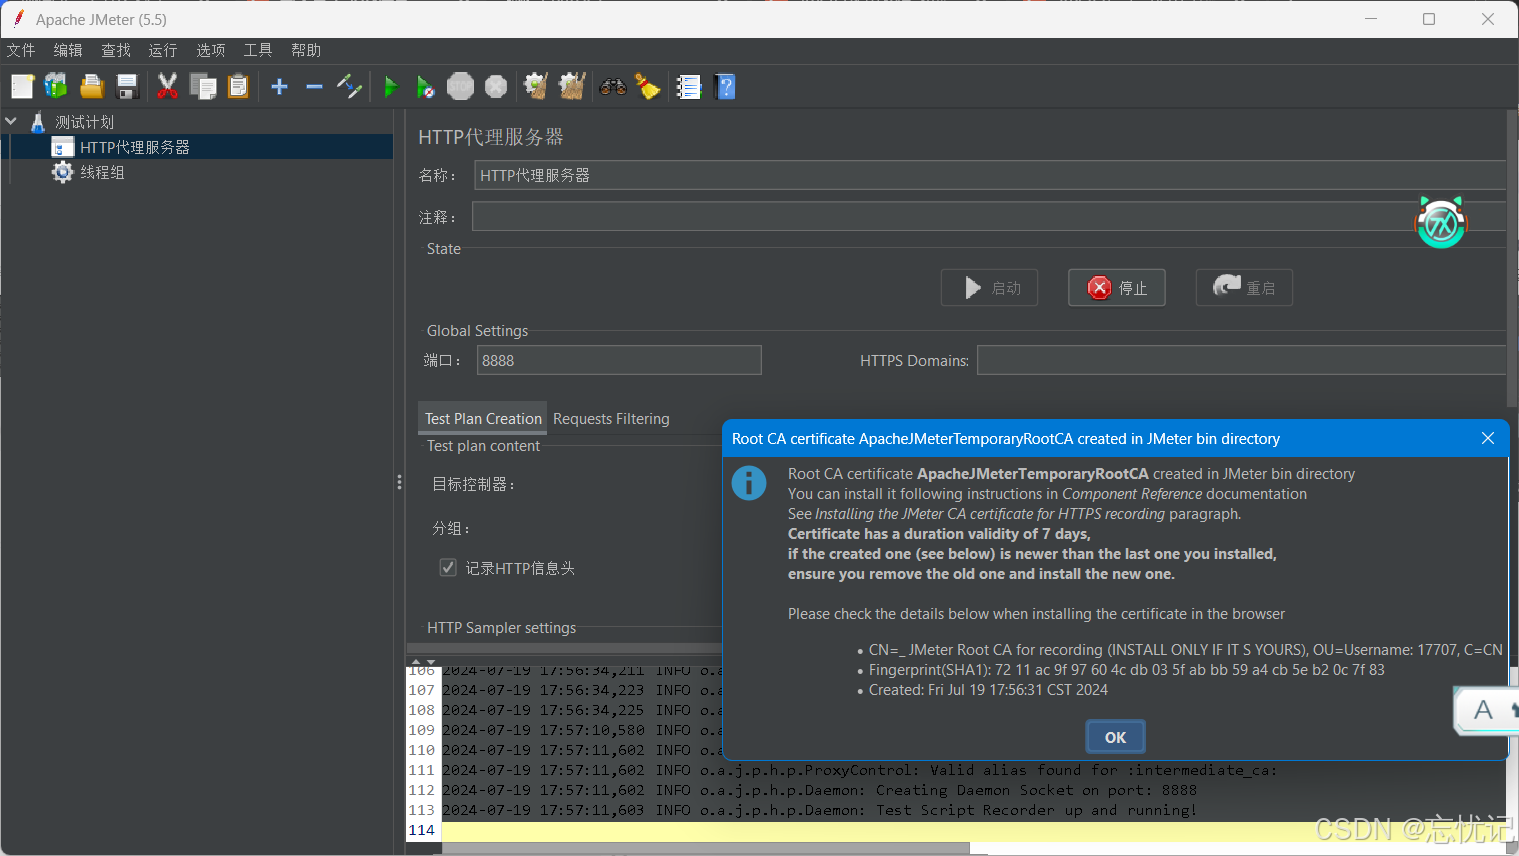Screen dimensions: 1519x856
Task: Click the 端口 field showing 8888
Action: 619,360
